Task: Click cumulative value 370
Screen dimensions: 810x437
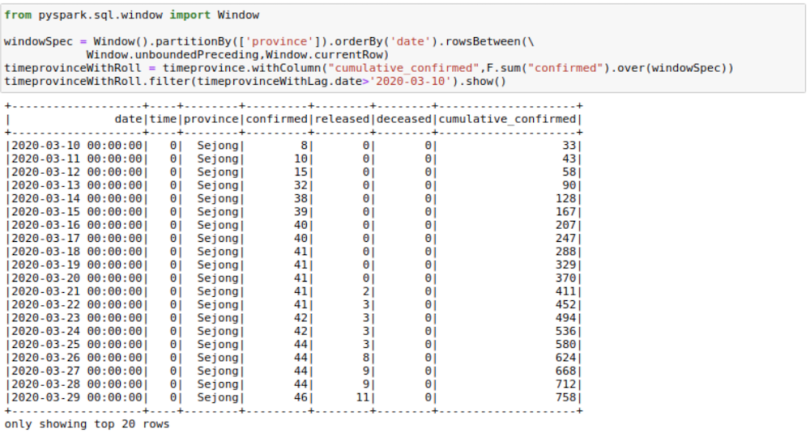Action: [566, 278]
